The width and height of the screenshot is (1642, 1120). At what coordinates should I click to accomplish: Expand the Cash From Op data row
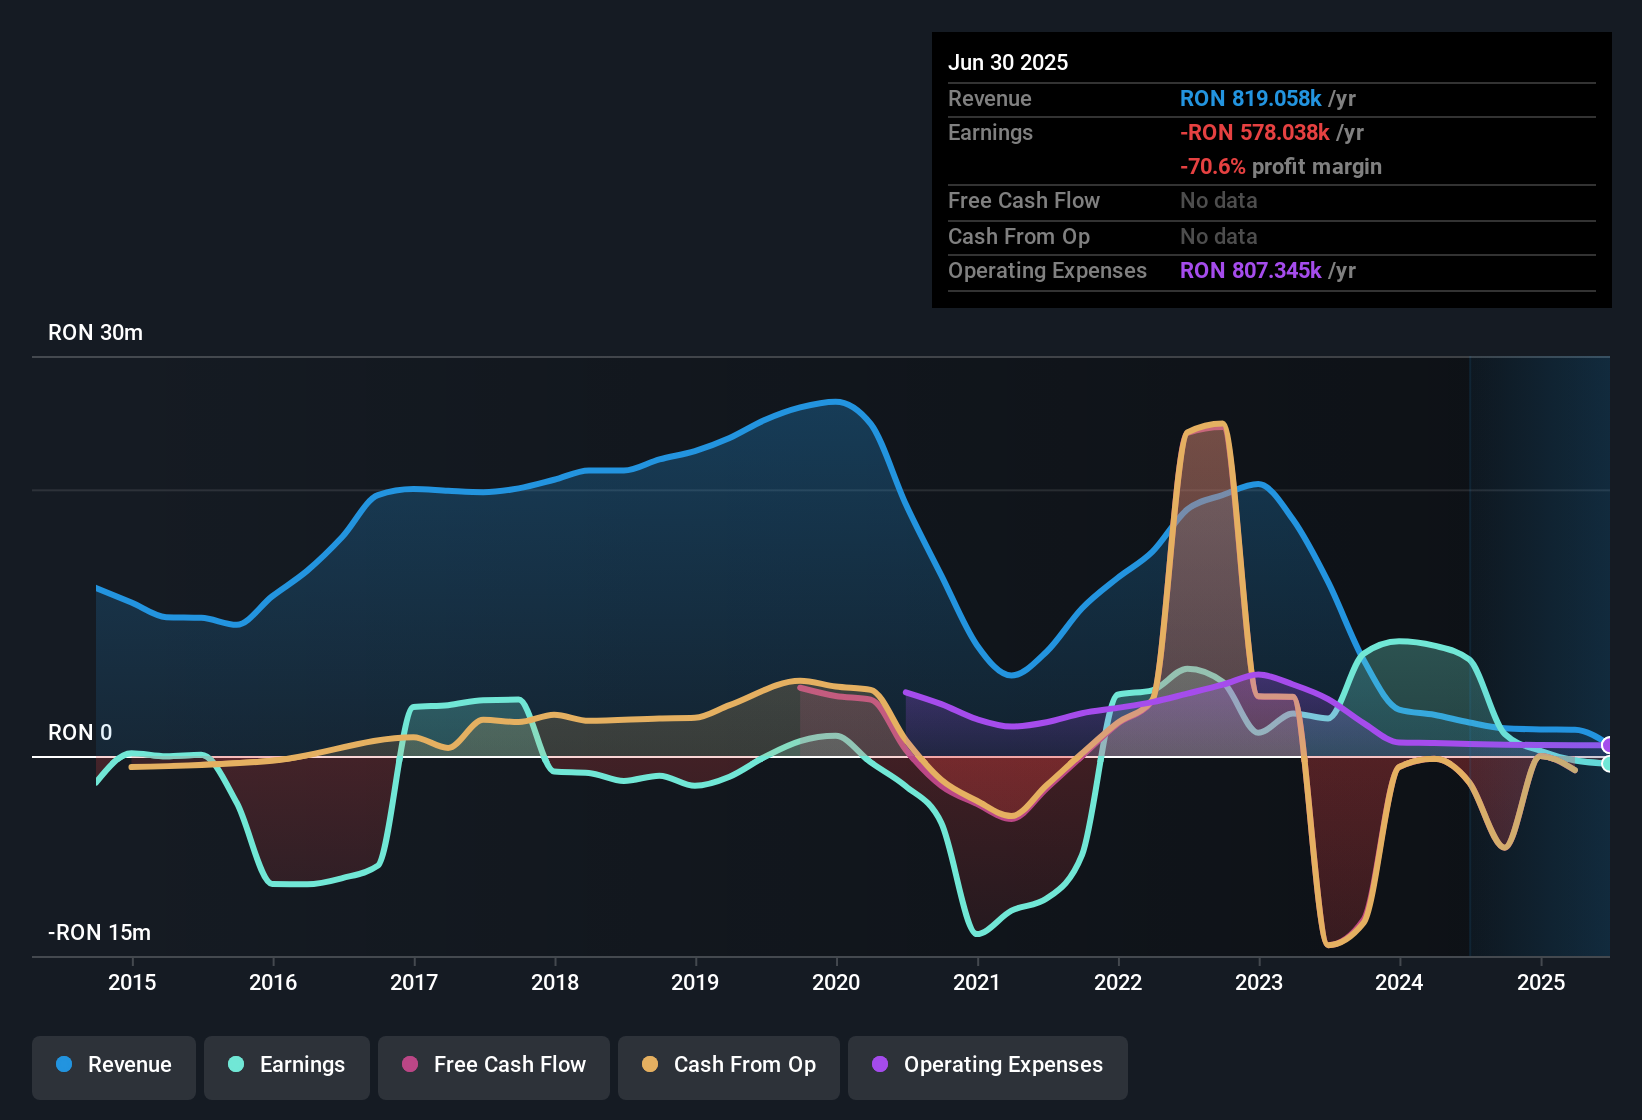pyautogui.click(x=1018, y=236)
